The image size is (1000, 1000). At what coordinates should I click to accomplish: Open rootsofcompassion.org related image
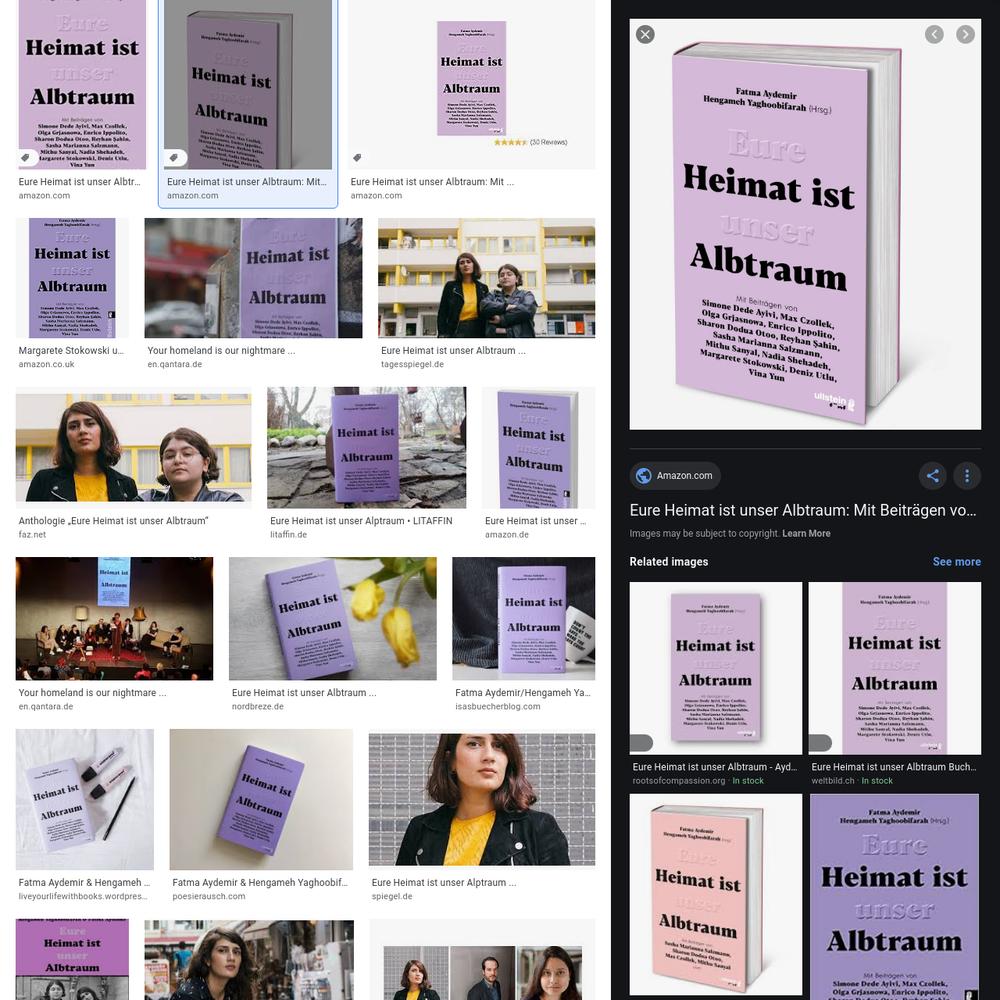pos(716,668)
